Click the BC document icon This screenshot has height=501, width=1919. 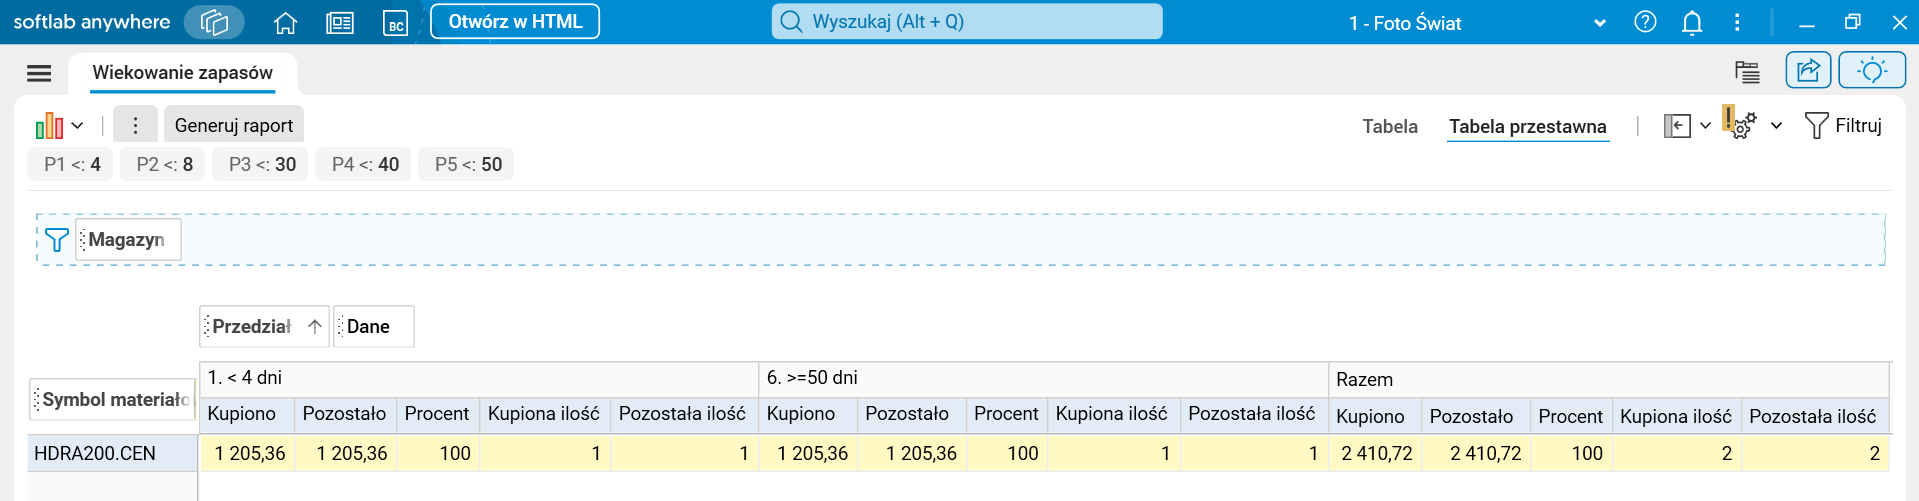[x=396, y=23]
